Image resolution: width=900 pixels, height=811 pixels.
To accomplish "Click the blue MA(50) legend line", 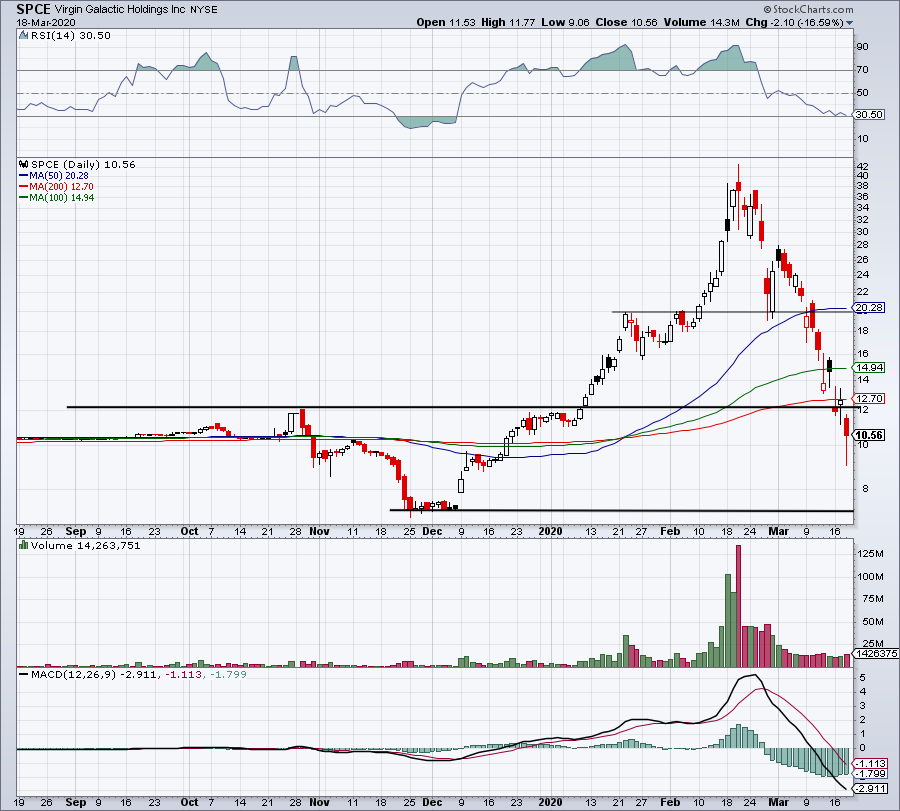I will [x=24, y=176].
